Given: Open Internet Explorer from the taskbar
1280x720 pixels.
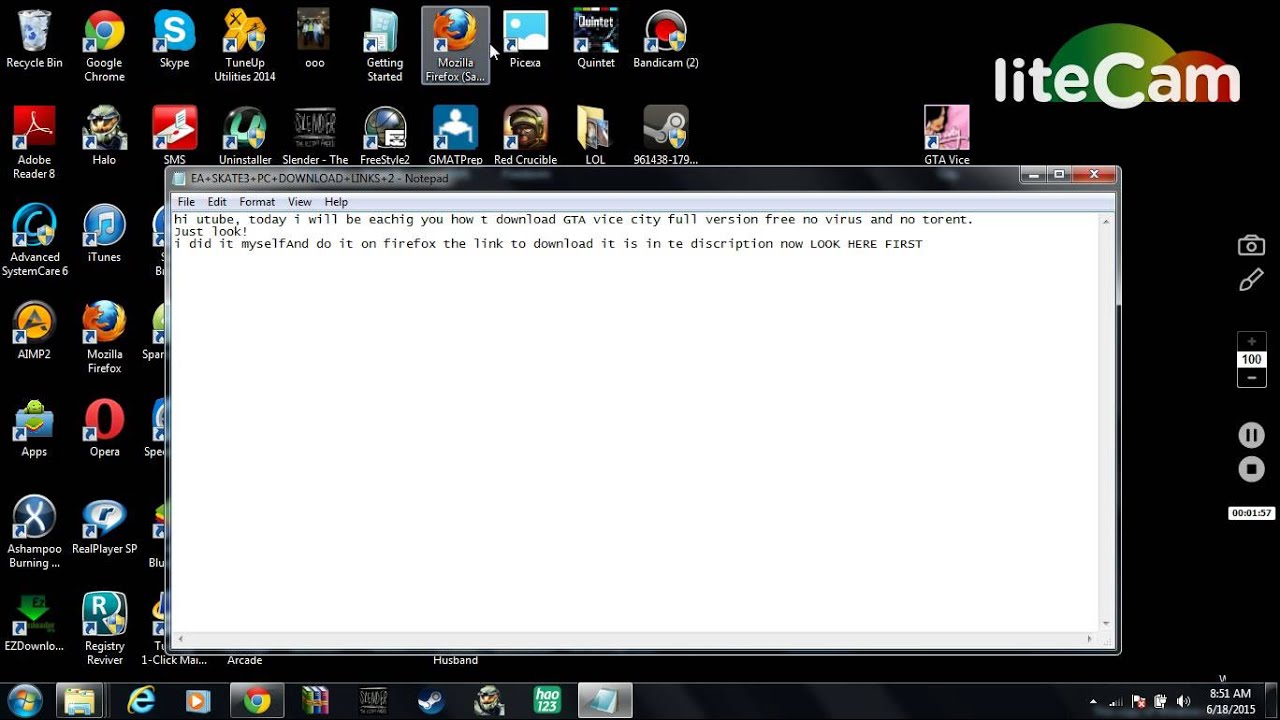Looking at the screenshot, I should (142, 701).
